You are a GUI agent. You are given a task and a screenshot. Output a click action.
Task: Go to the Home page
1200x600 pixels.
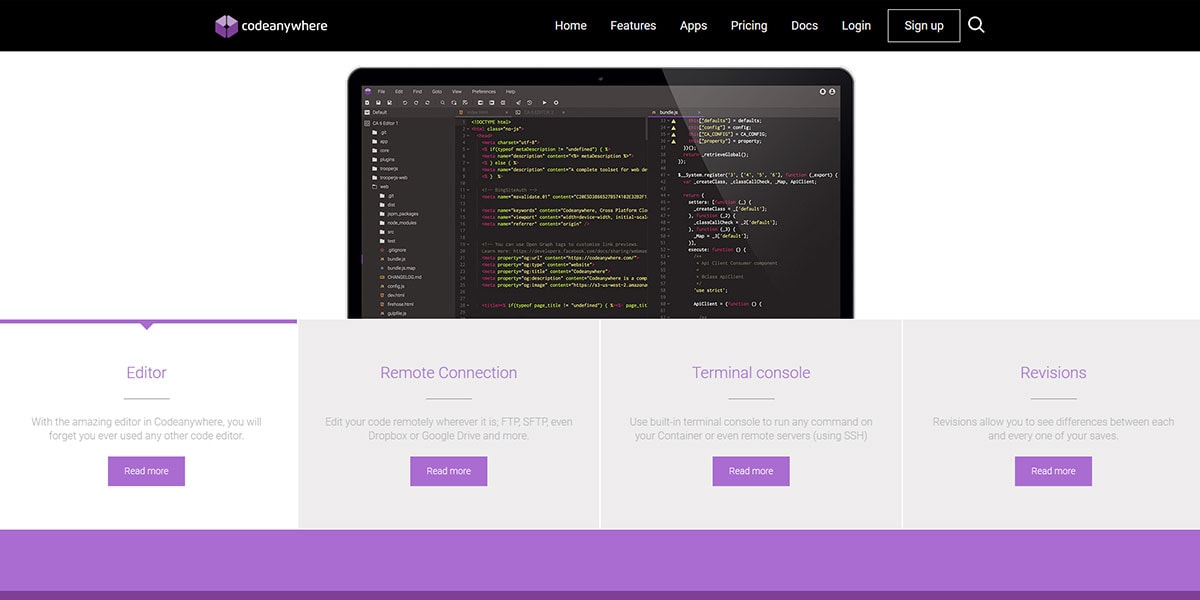[570, 26]
